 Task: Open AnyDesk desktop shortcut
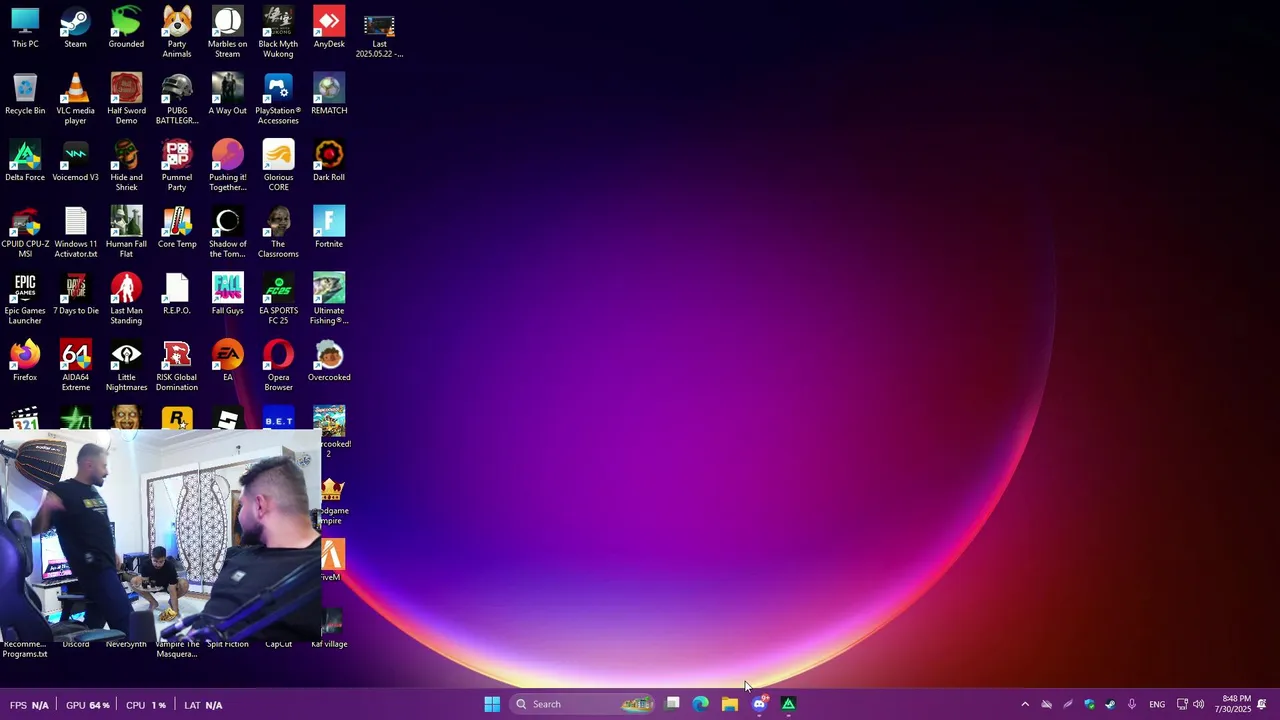(x=329, y=28)
